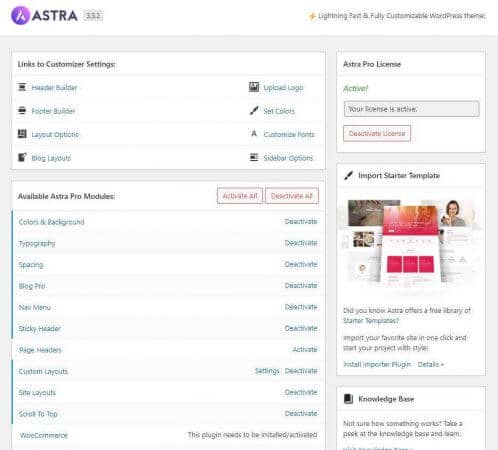Open the Blog Layouts link
Image resolution: width=498 pixels, height=450 pixels.
pos(51,158)
